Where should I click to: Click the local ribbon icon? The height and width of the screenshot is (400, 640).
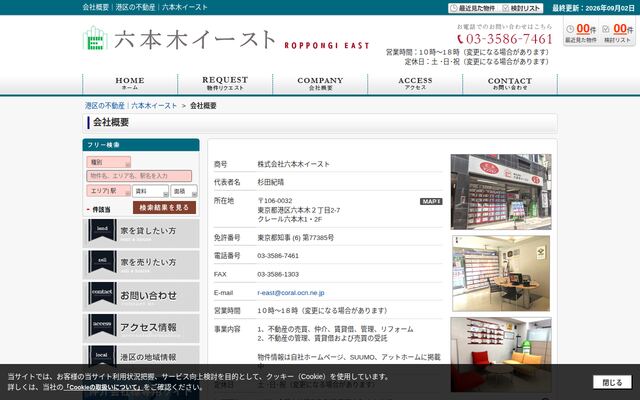tap(102, 355)
